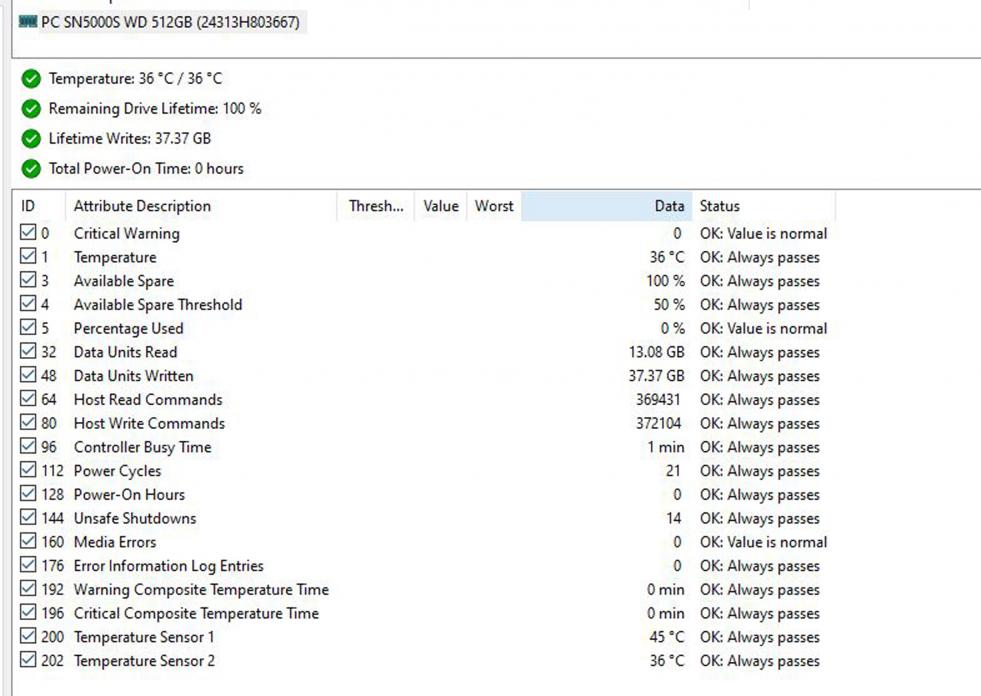This screenshot has width=981, height=696.
Task: Toggle the Available Spare checkbox
Action: pos(28,281)
